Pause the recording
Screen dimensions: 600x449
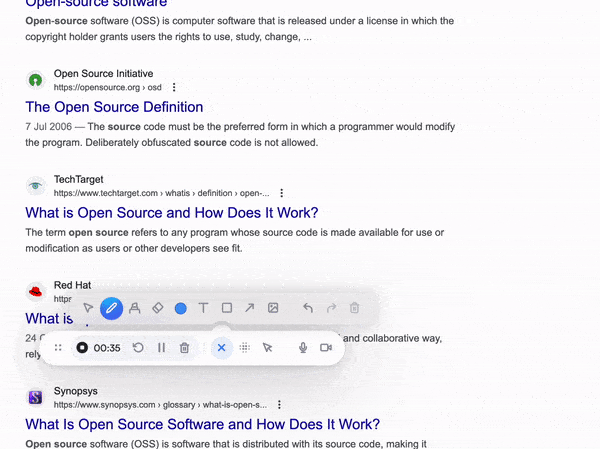pyautogui.click(x=161, y=348)
